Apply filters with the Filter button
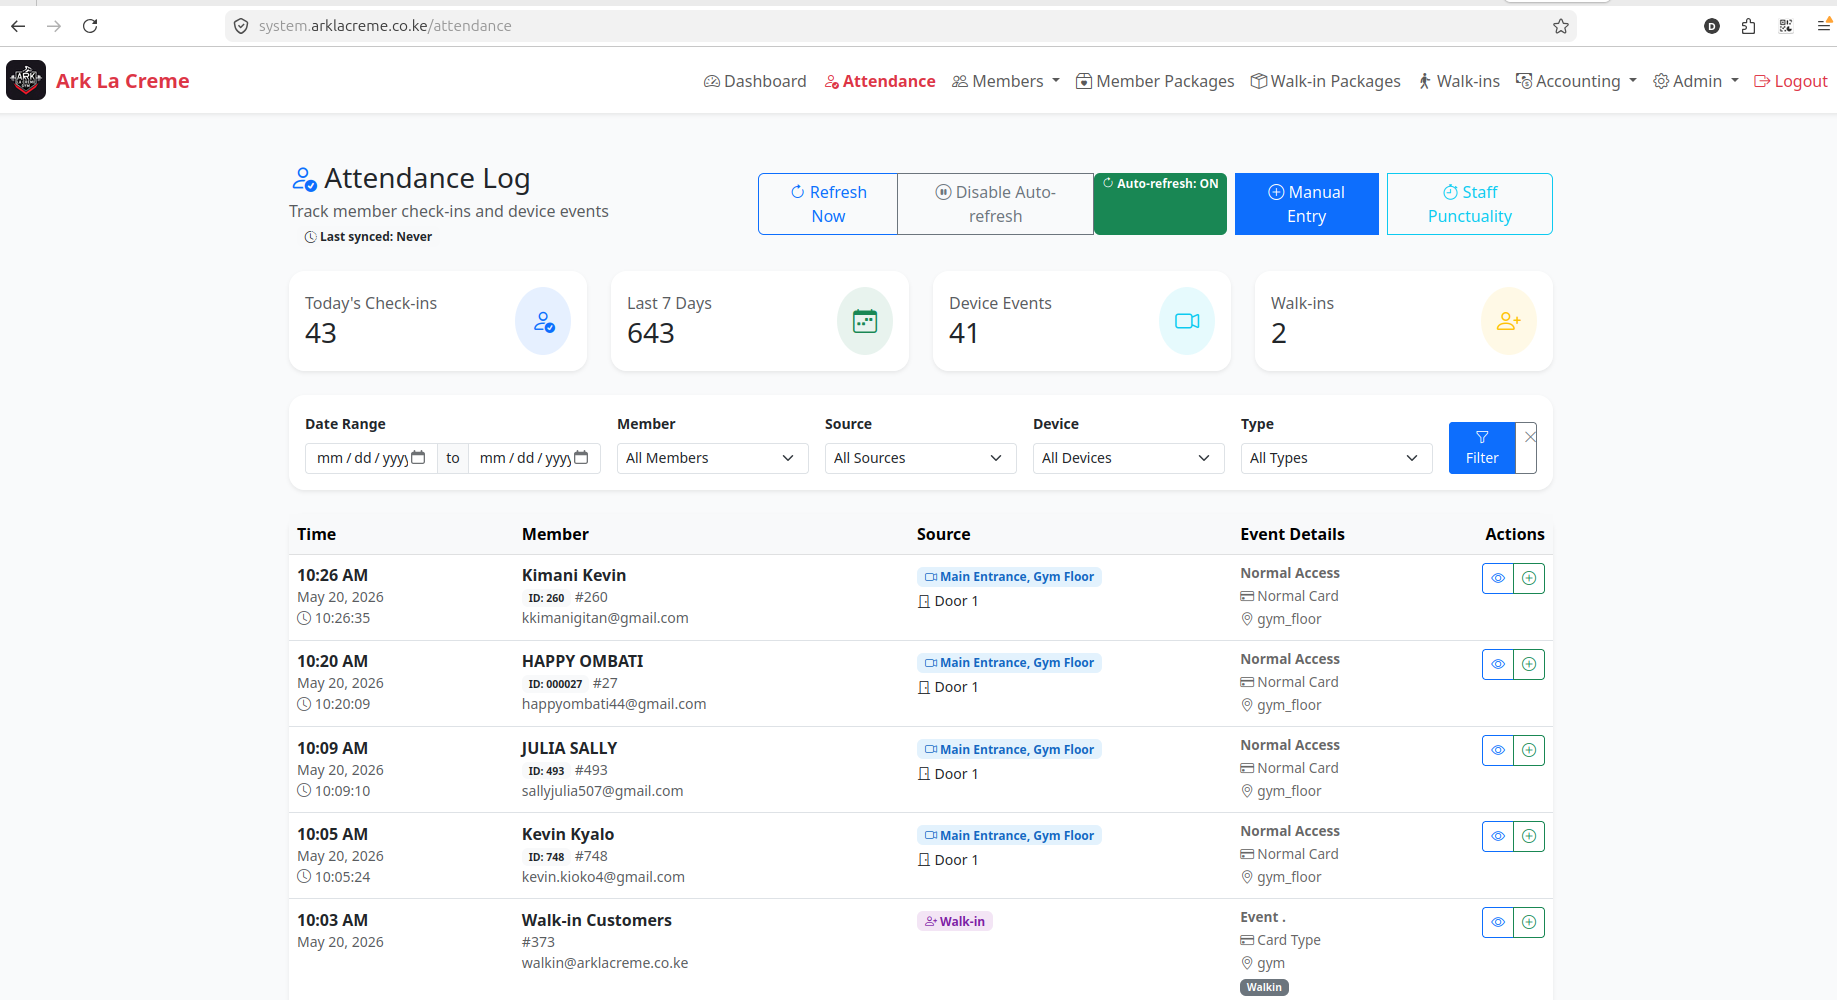1837x1000 pixels. (1482, 447)
